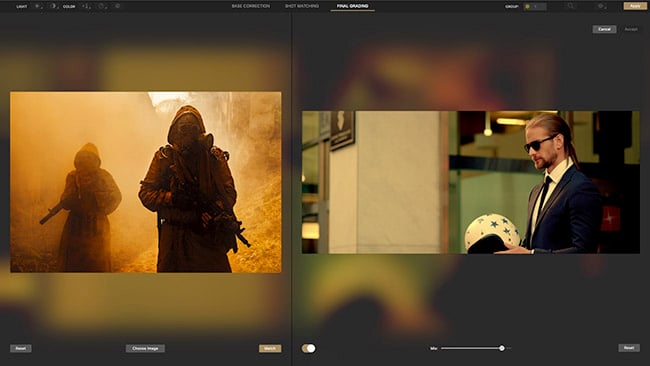The height and width of the screenshot is (366, 650).
Task: Click the man-in-suit clip preview
Action: [x=471, y=182]
